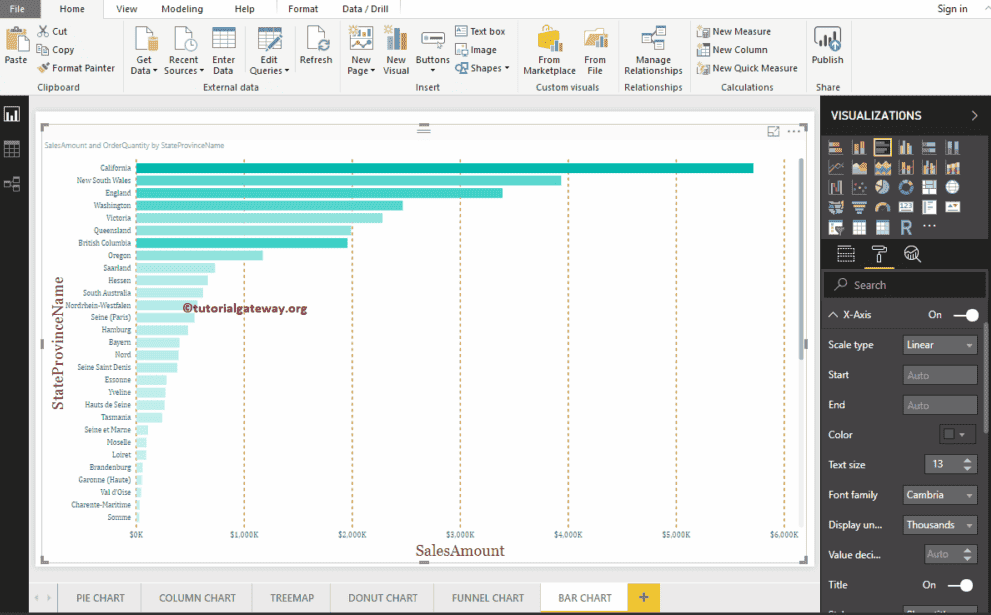Screen dimensions: 991x615
Task: Open the Scale type dropdown
Action: [940, 344]
